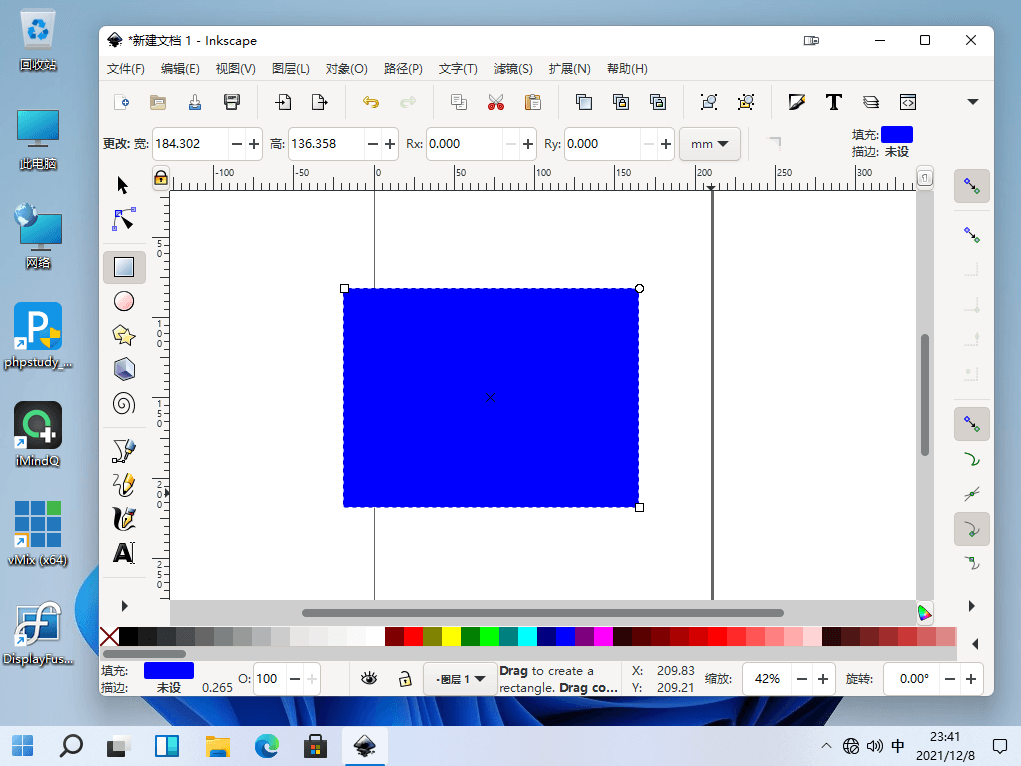Click the vertical canvas scrollbar
Screen dimensions: 1021x766
(x=925, y=395)
